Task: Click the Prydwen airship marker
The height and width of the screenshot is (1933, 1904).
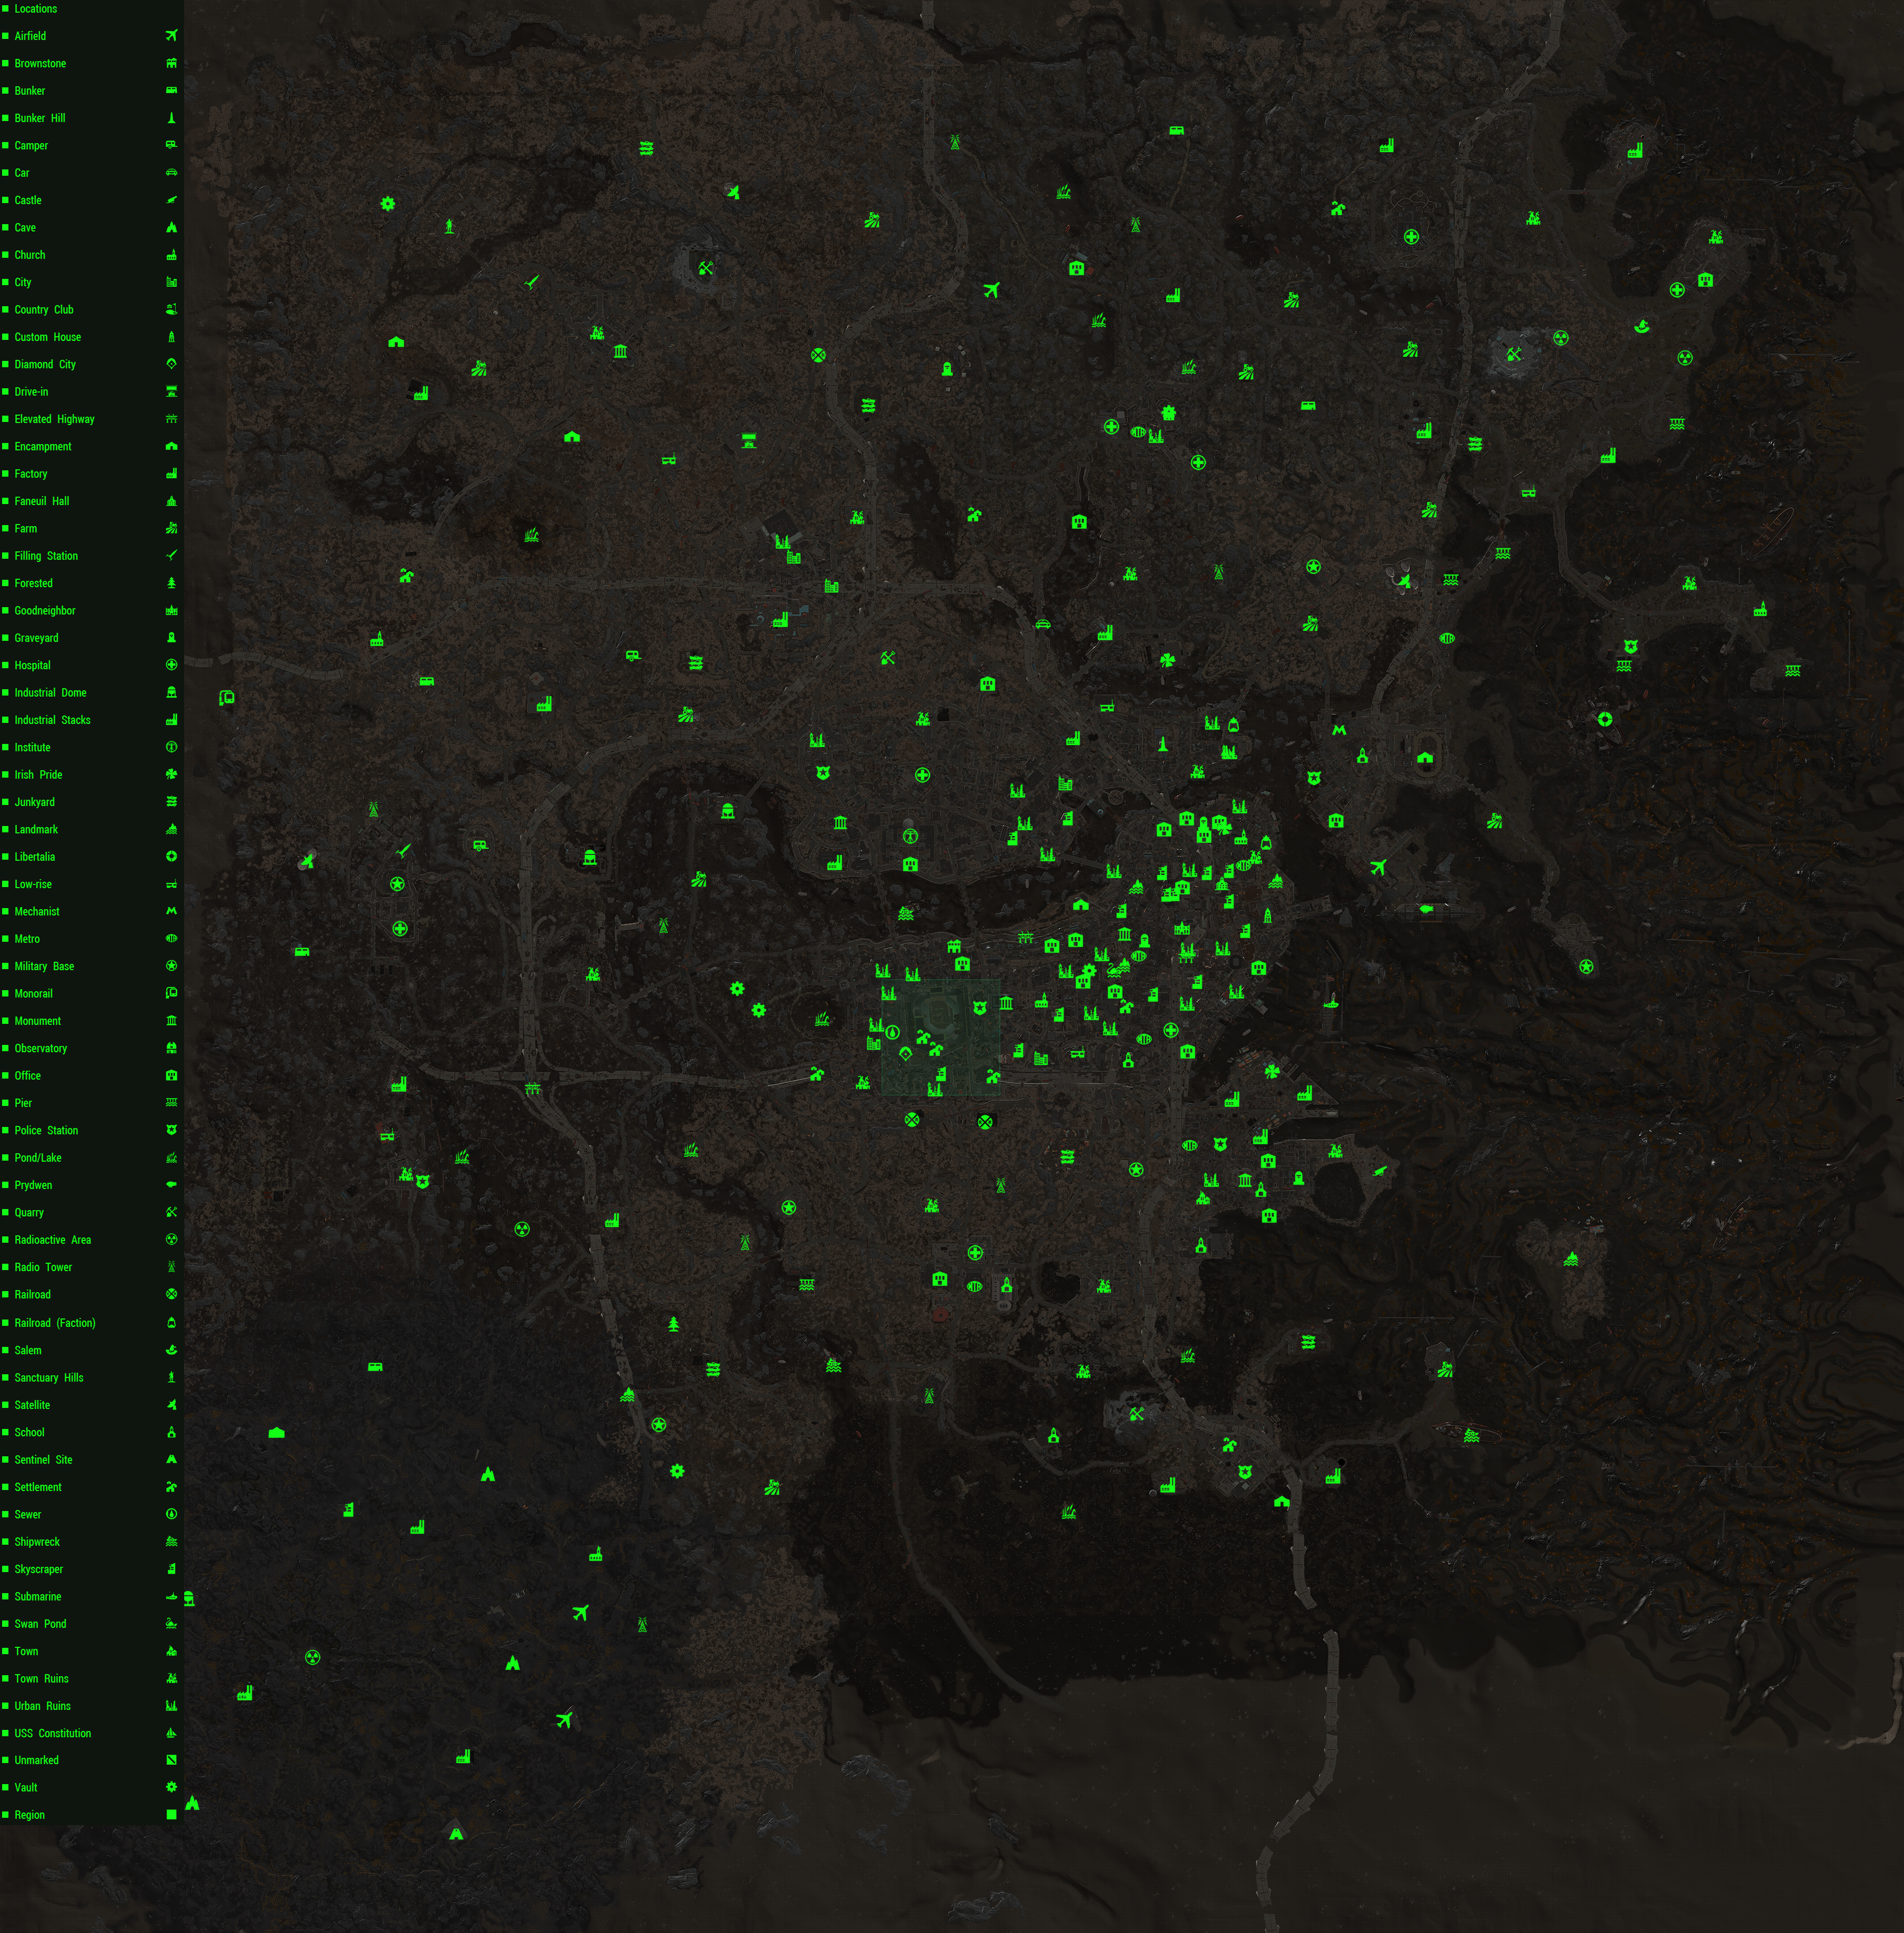Action: (1426, 908)
